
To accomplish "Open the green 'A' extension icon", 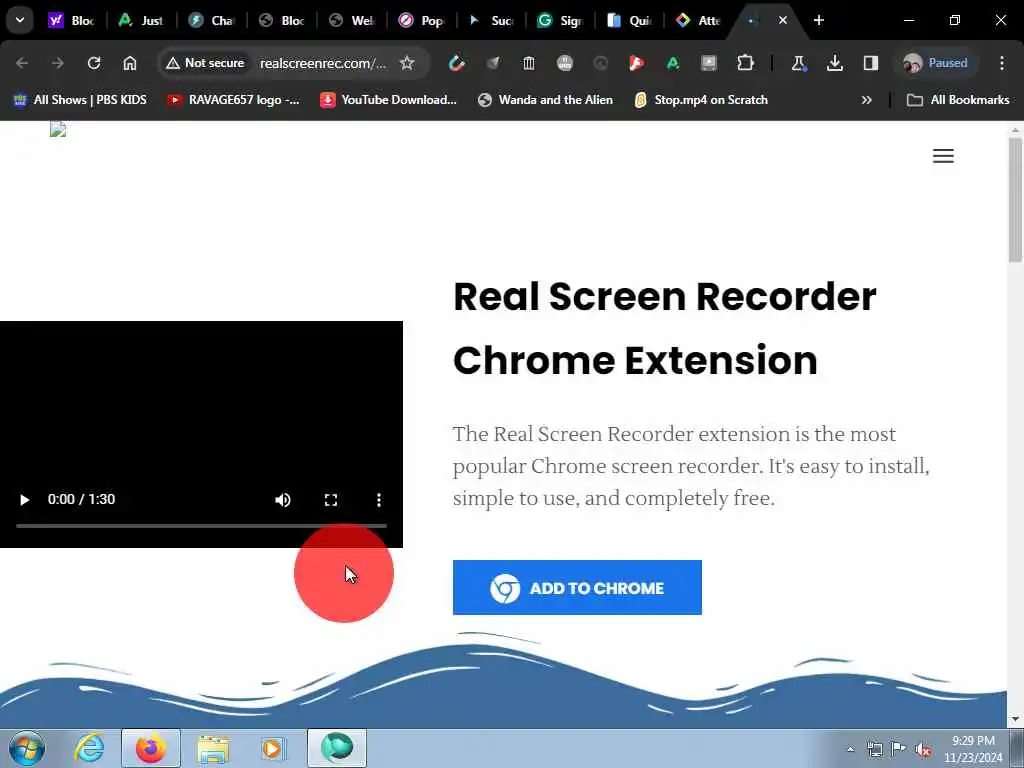I will point(673,63).
